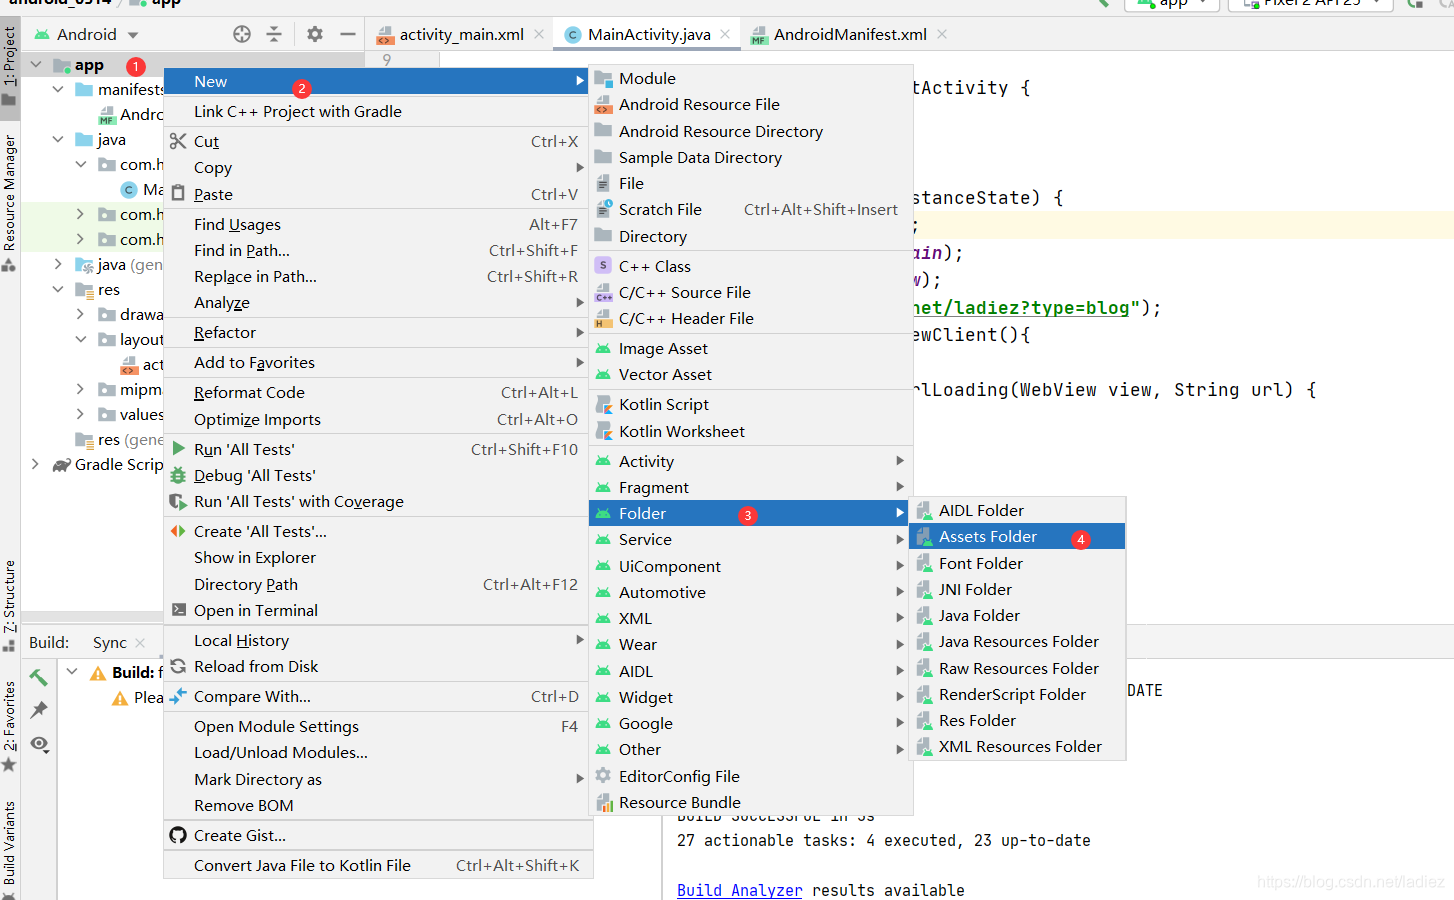1454x900 pixels.
Task: Close the MainActivity.java tab
Action: pyautogui.click(x=725, y=34)
